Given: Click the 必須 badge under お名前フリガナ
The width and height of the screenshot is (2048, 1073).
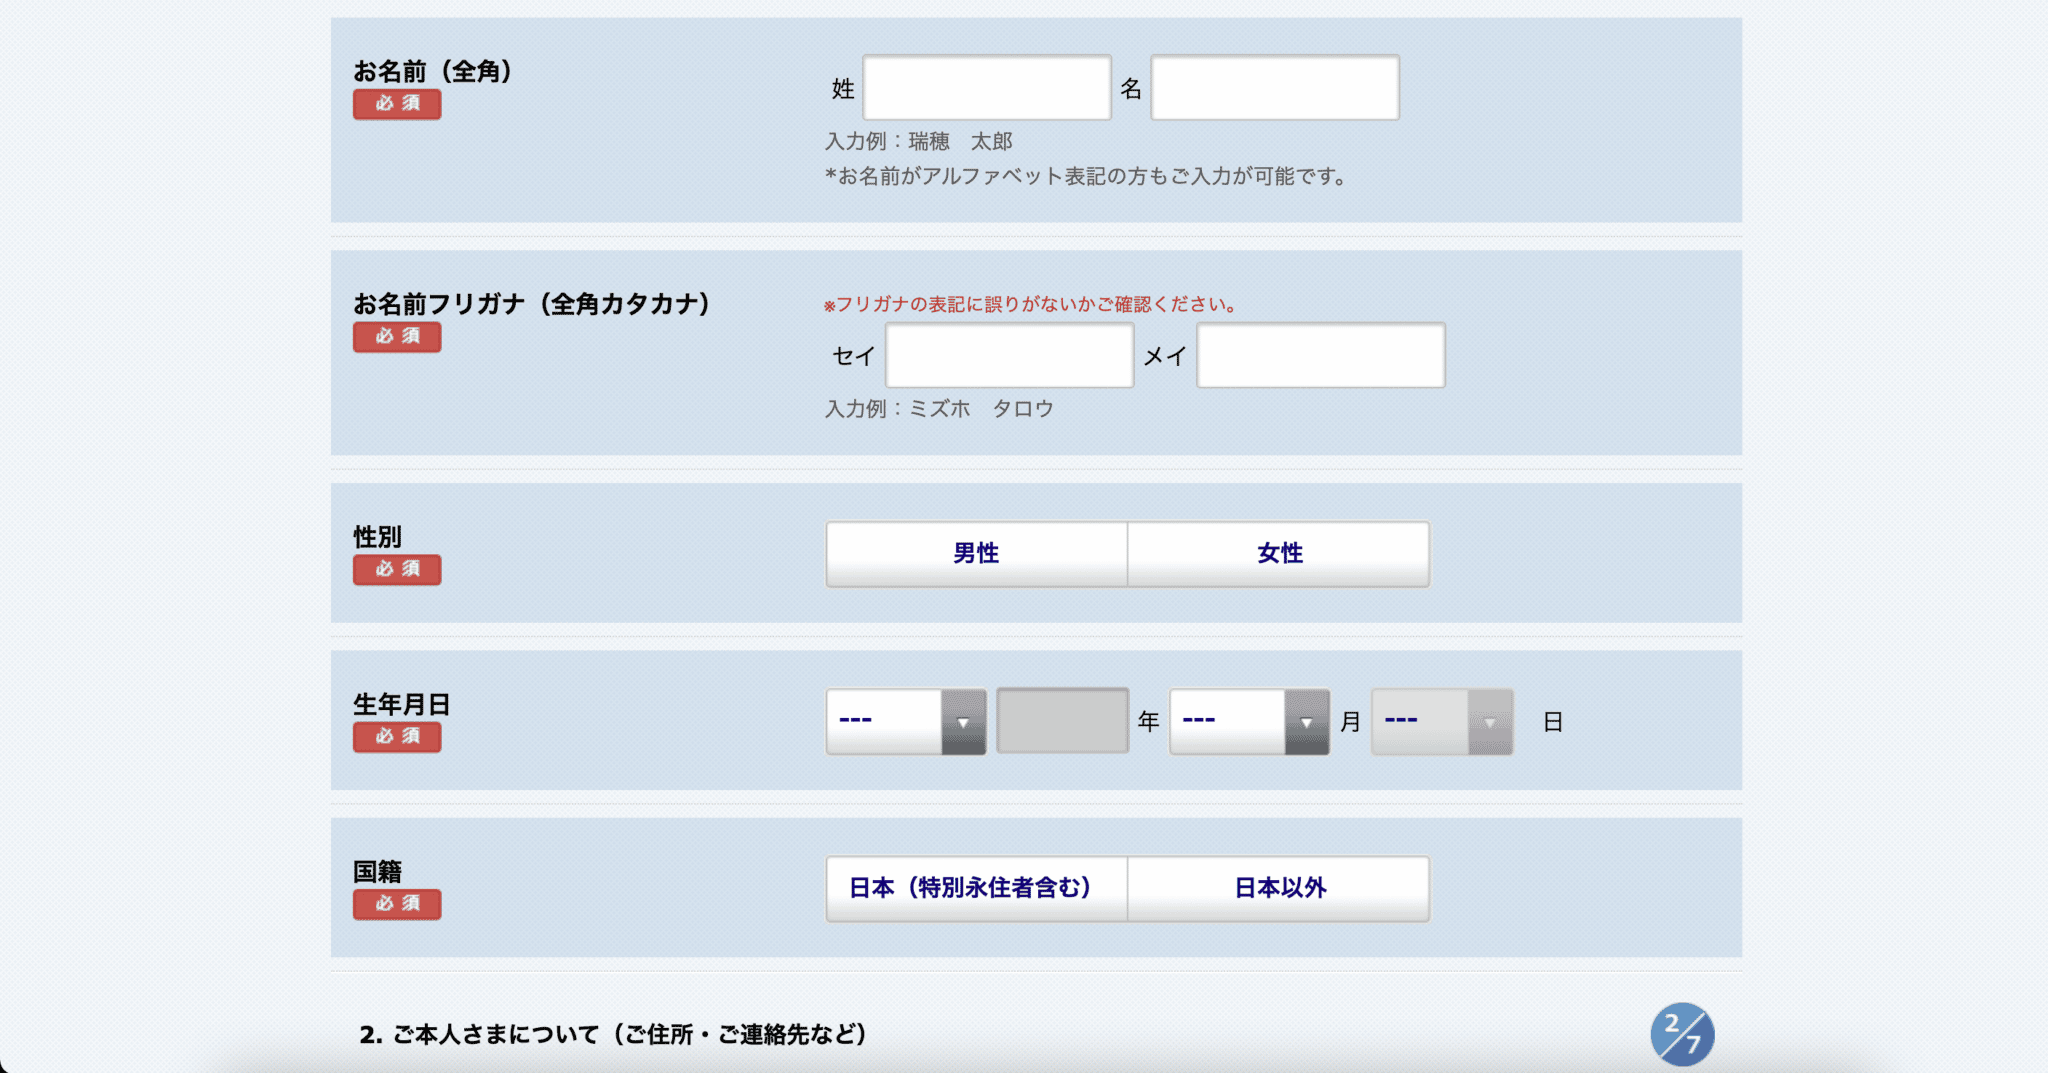Looking at the screenshot, I should pyautogui.click(x=397, y=337).
